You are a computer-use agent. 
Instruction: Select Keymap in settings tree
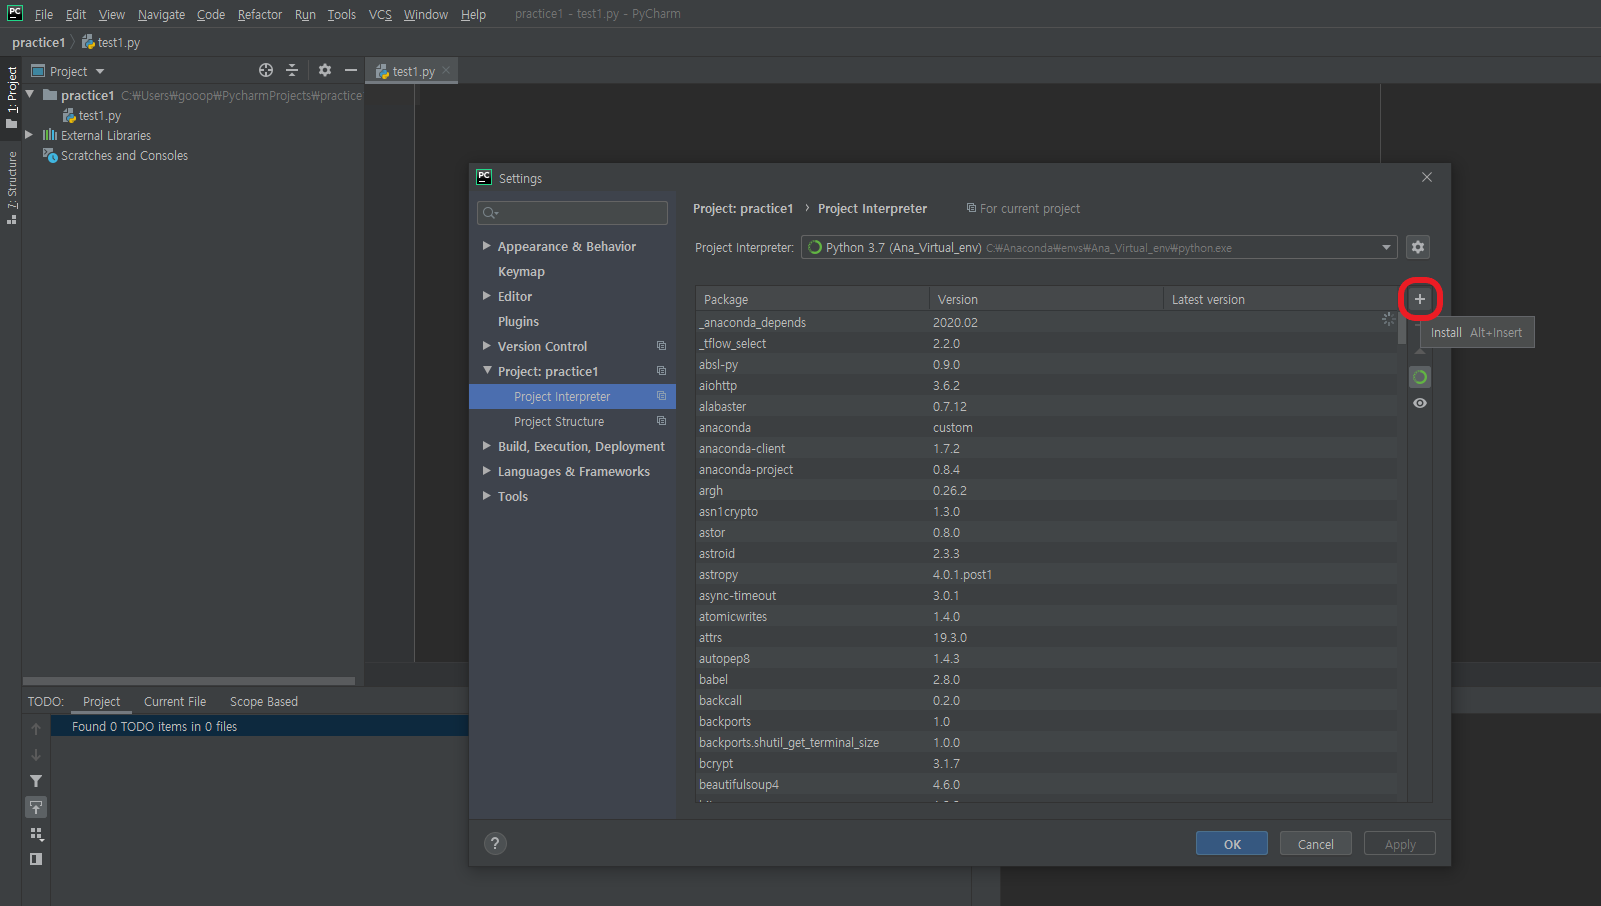pos(521,271)
